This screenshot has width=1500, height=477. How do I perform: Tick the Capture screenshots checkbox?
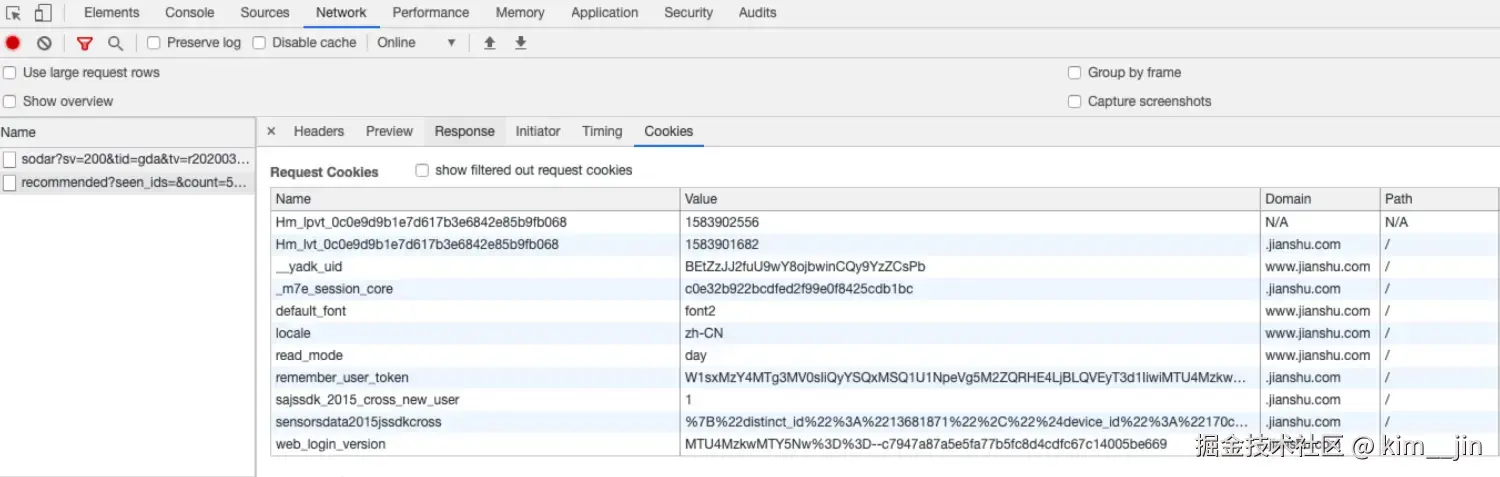click(1074, 101)
